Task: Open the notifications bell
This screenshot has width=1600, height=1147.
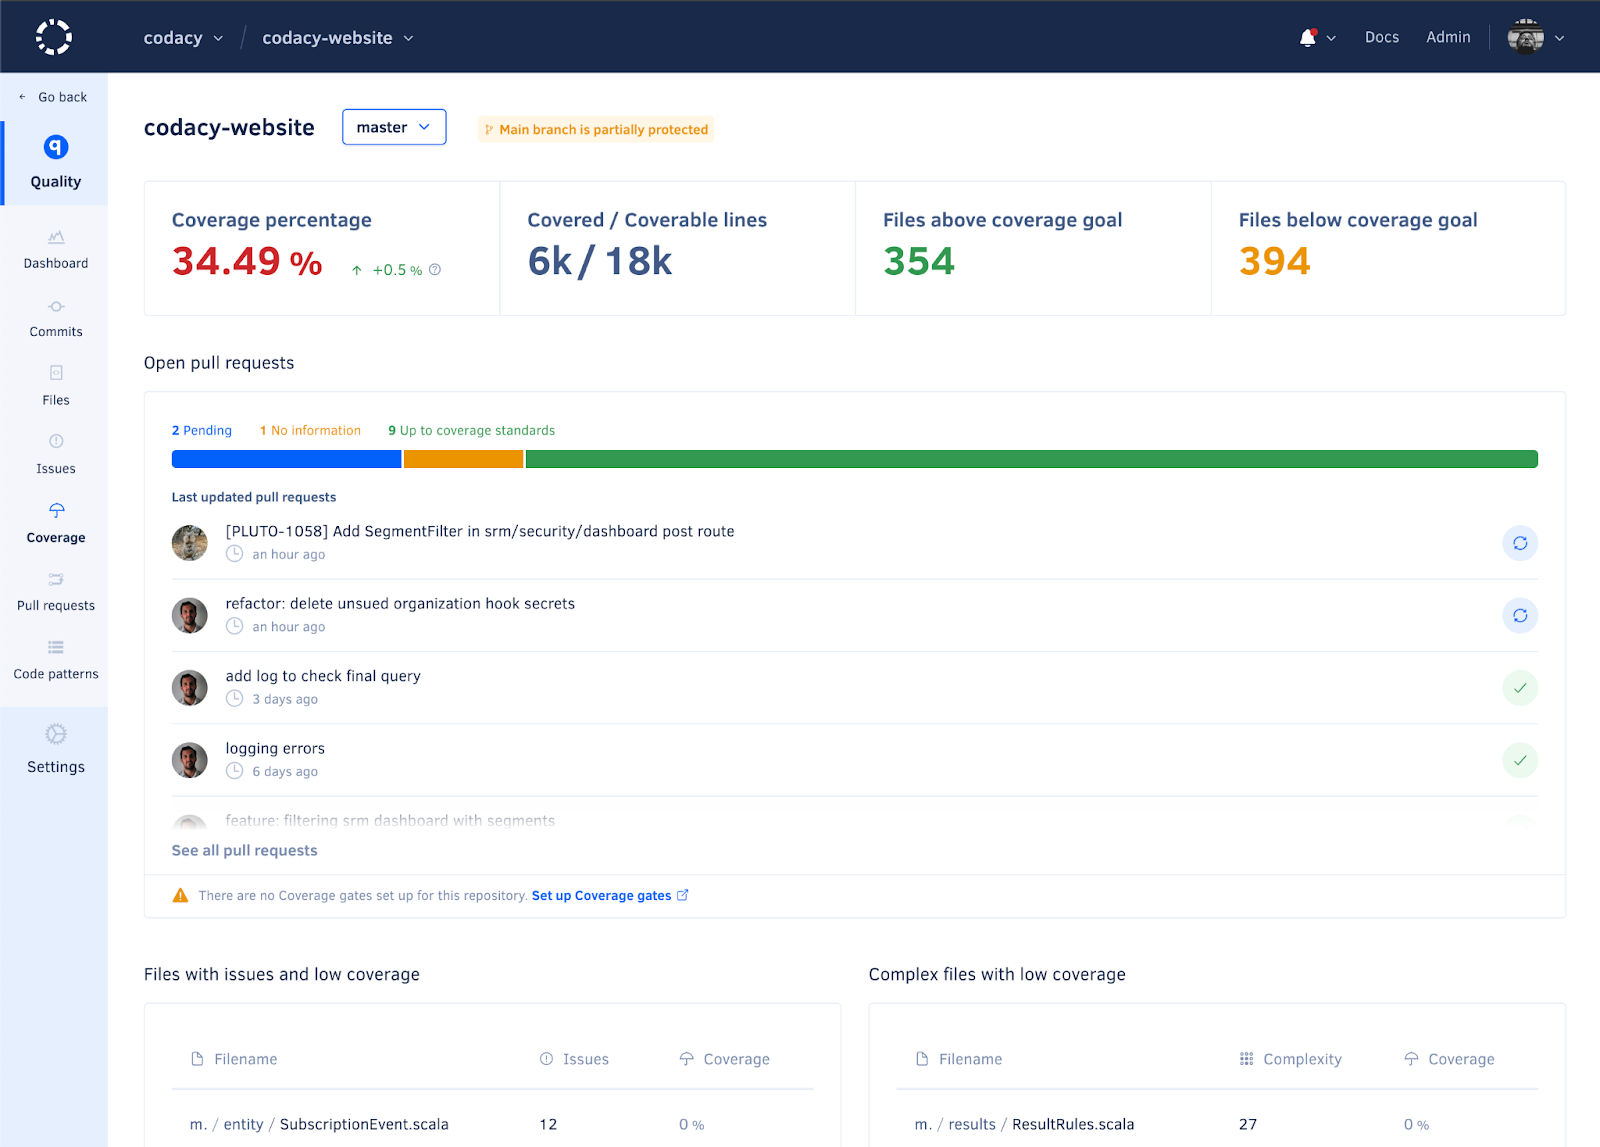Action: tap(1307, 37)
